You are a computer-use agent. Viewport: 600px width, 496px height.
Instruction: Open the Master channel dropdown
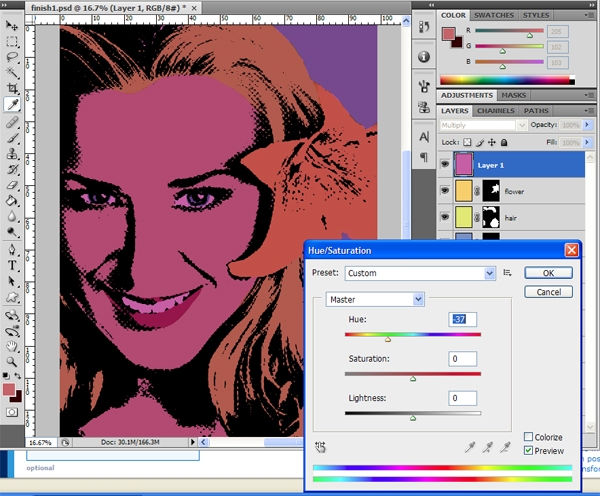(x=375, y=299)
